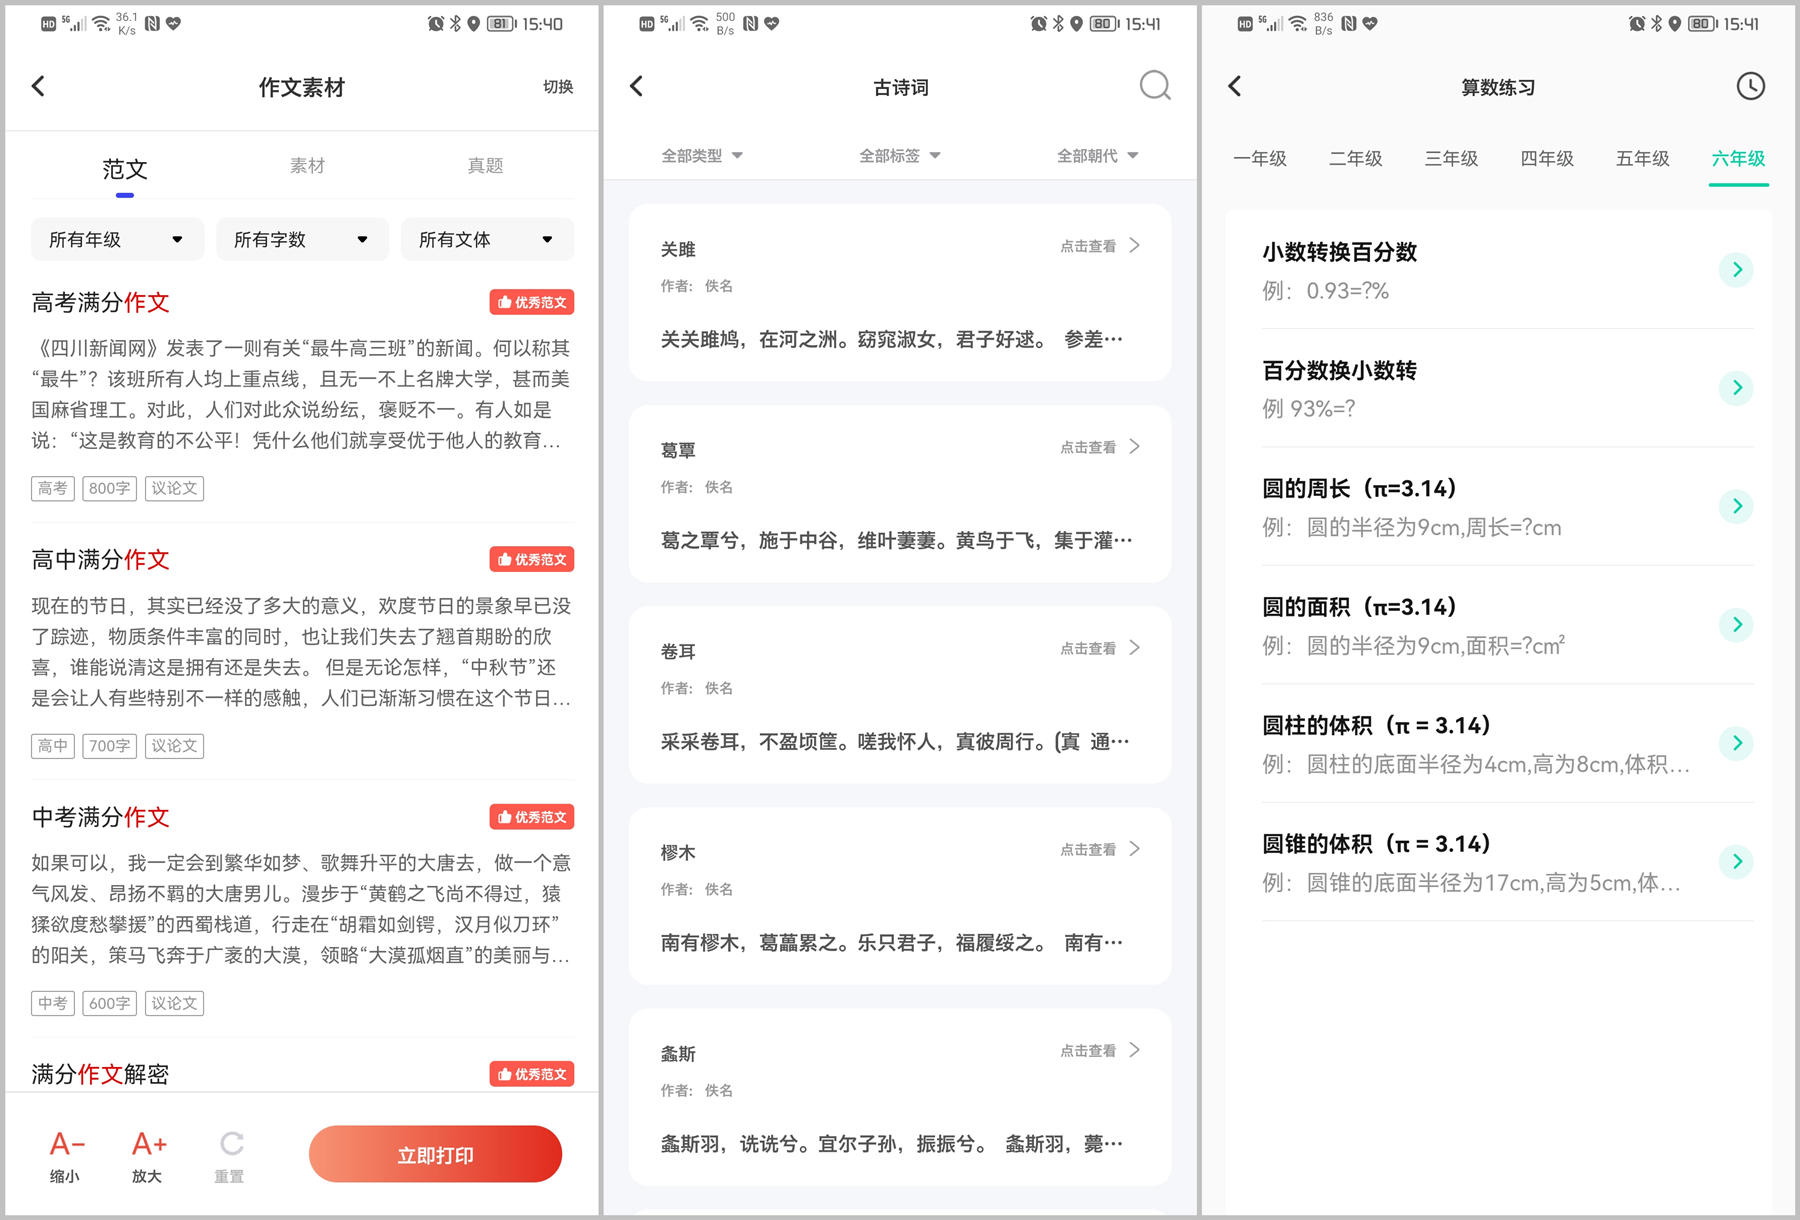Open 小数转换百分数 arrow icon
Screen dimensions: 1800x1220
coord(1737,269)
